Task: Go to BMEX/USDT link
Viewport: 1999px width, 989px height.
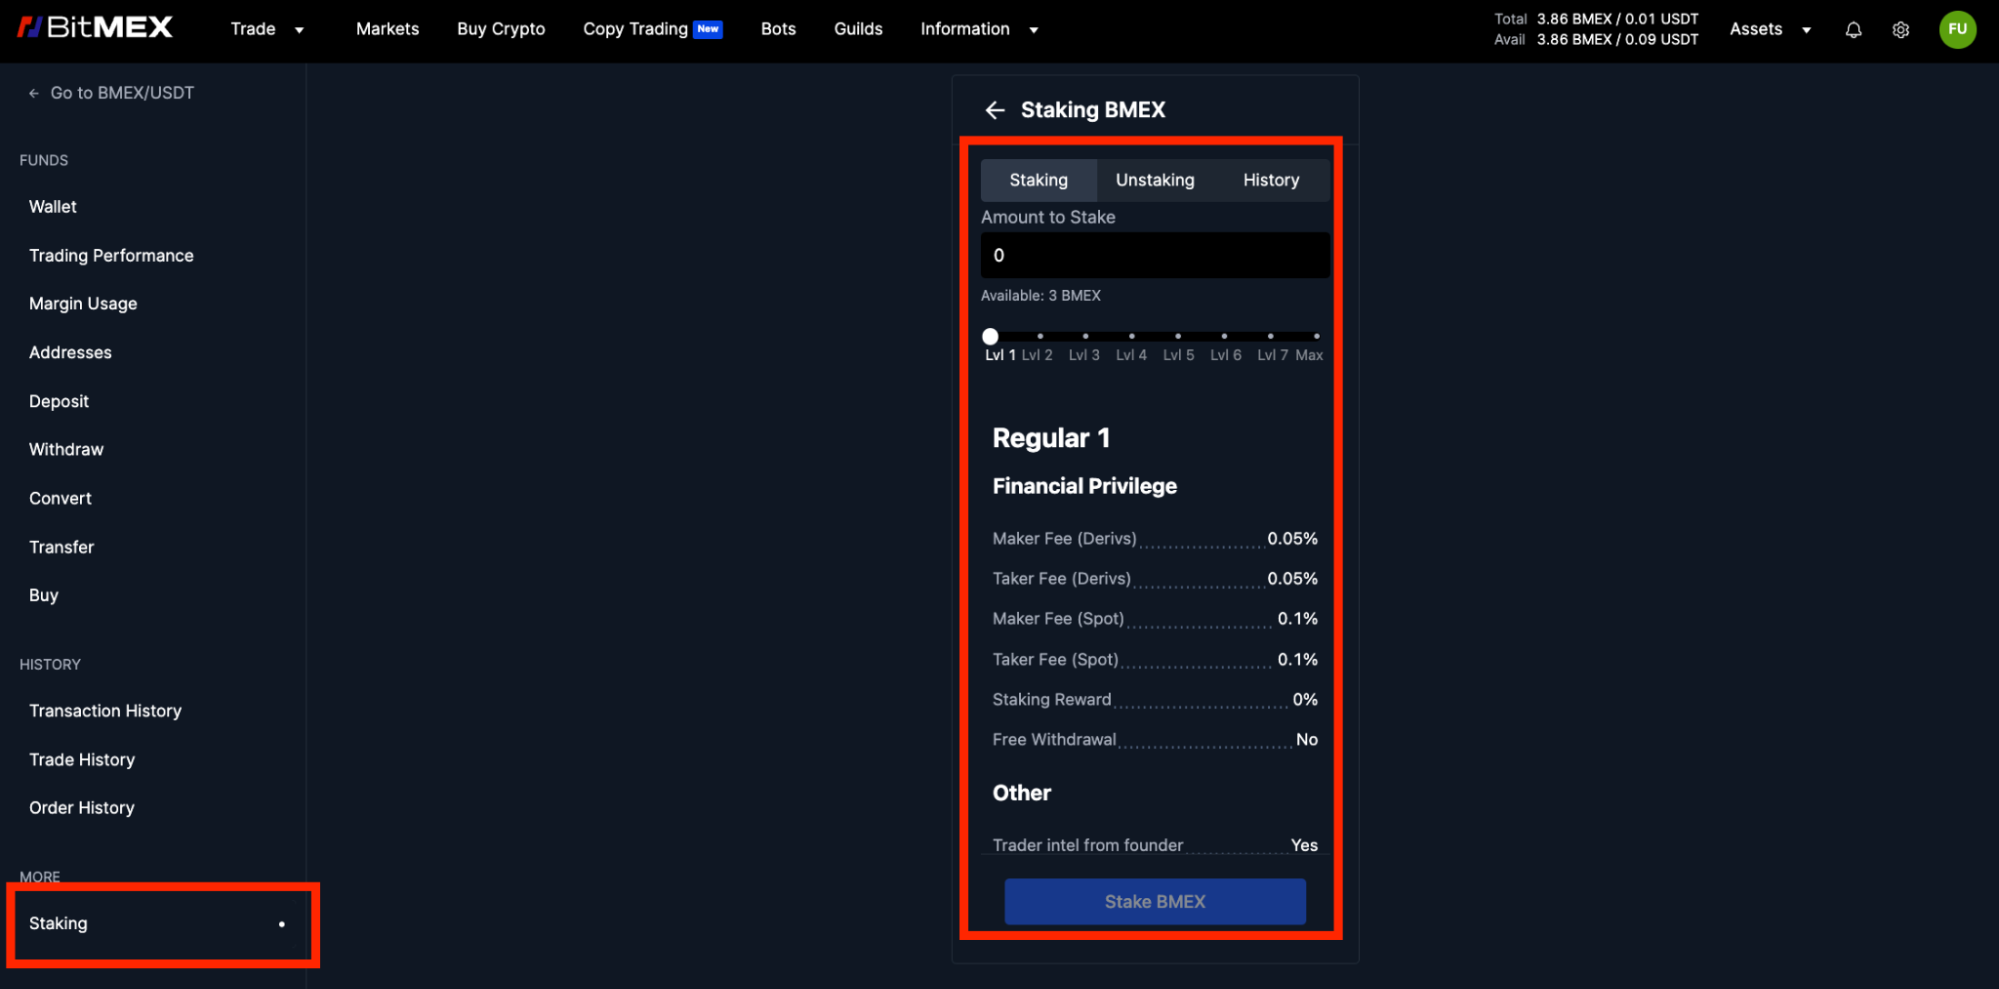Action: (122, 93)
